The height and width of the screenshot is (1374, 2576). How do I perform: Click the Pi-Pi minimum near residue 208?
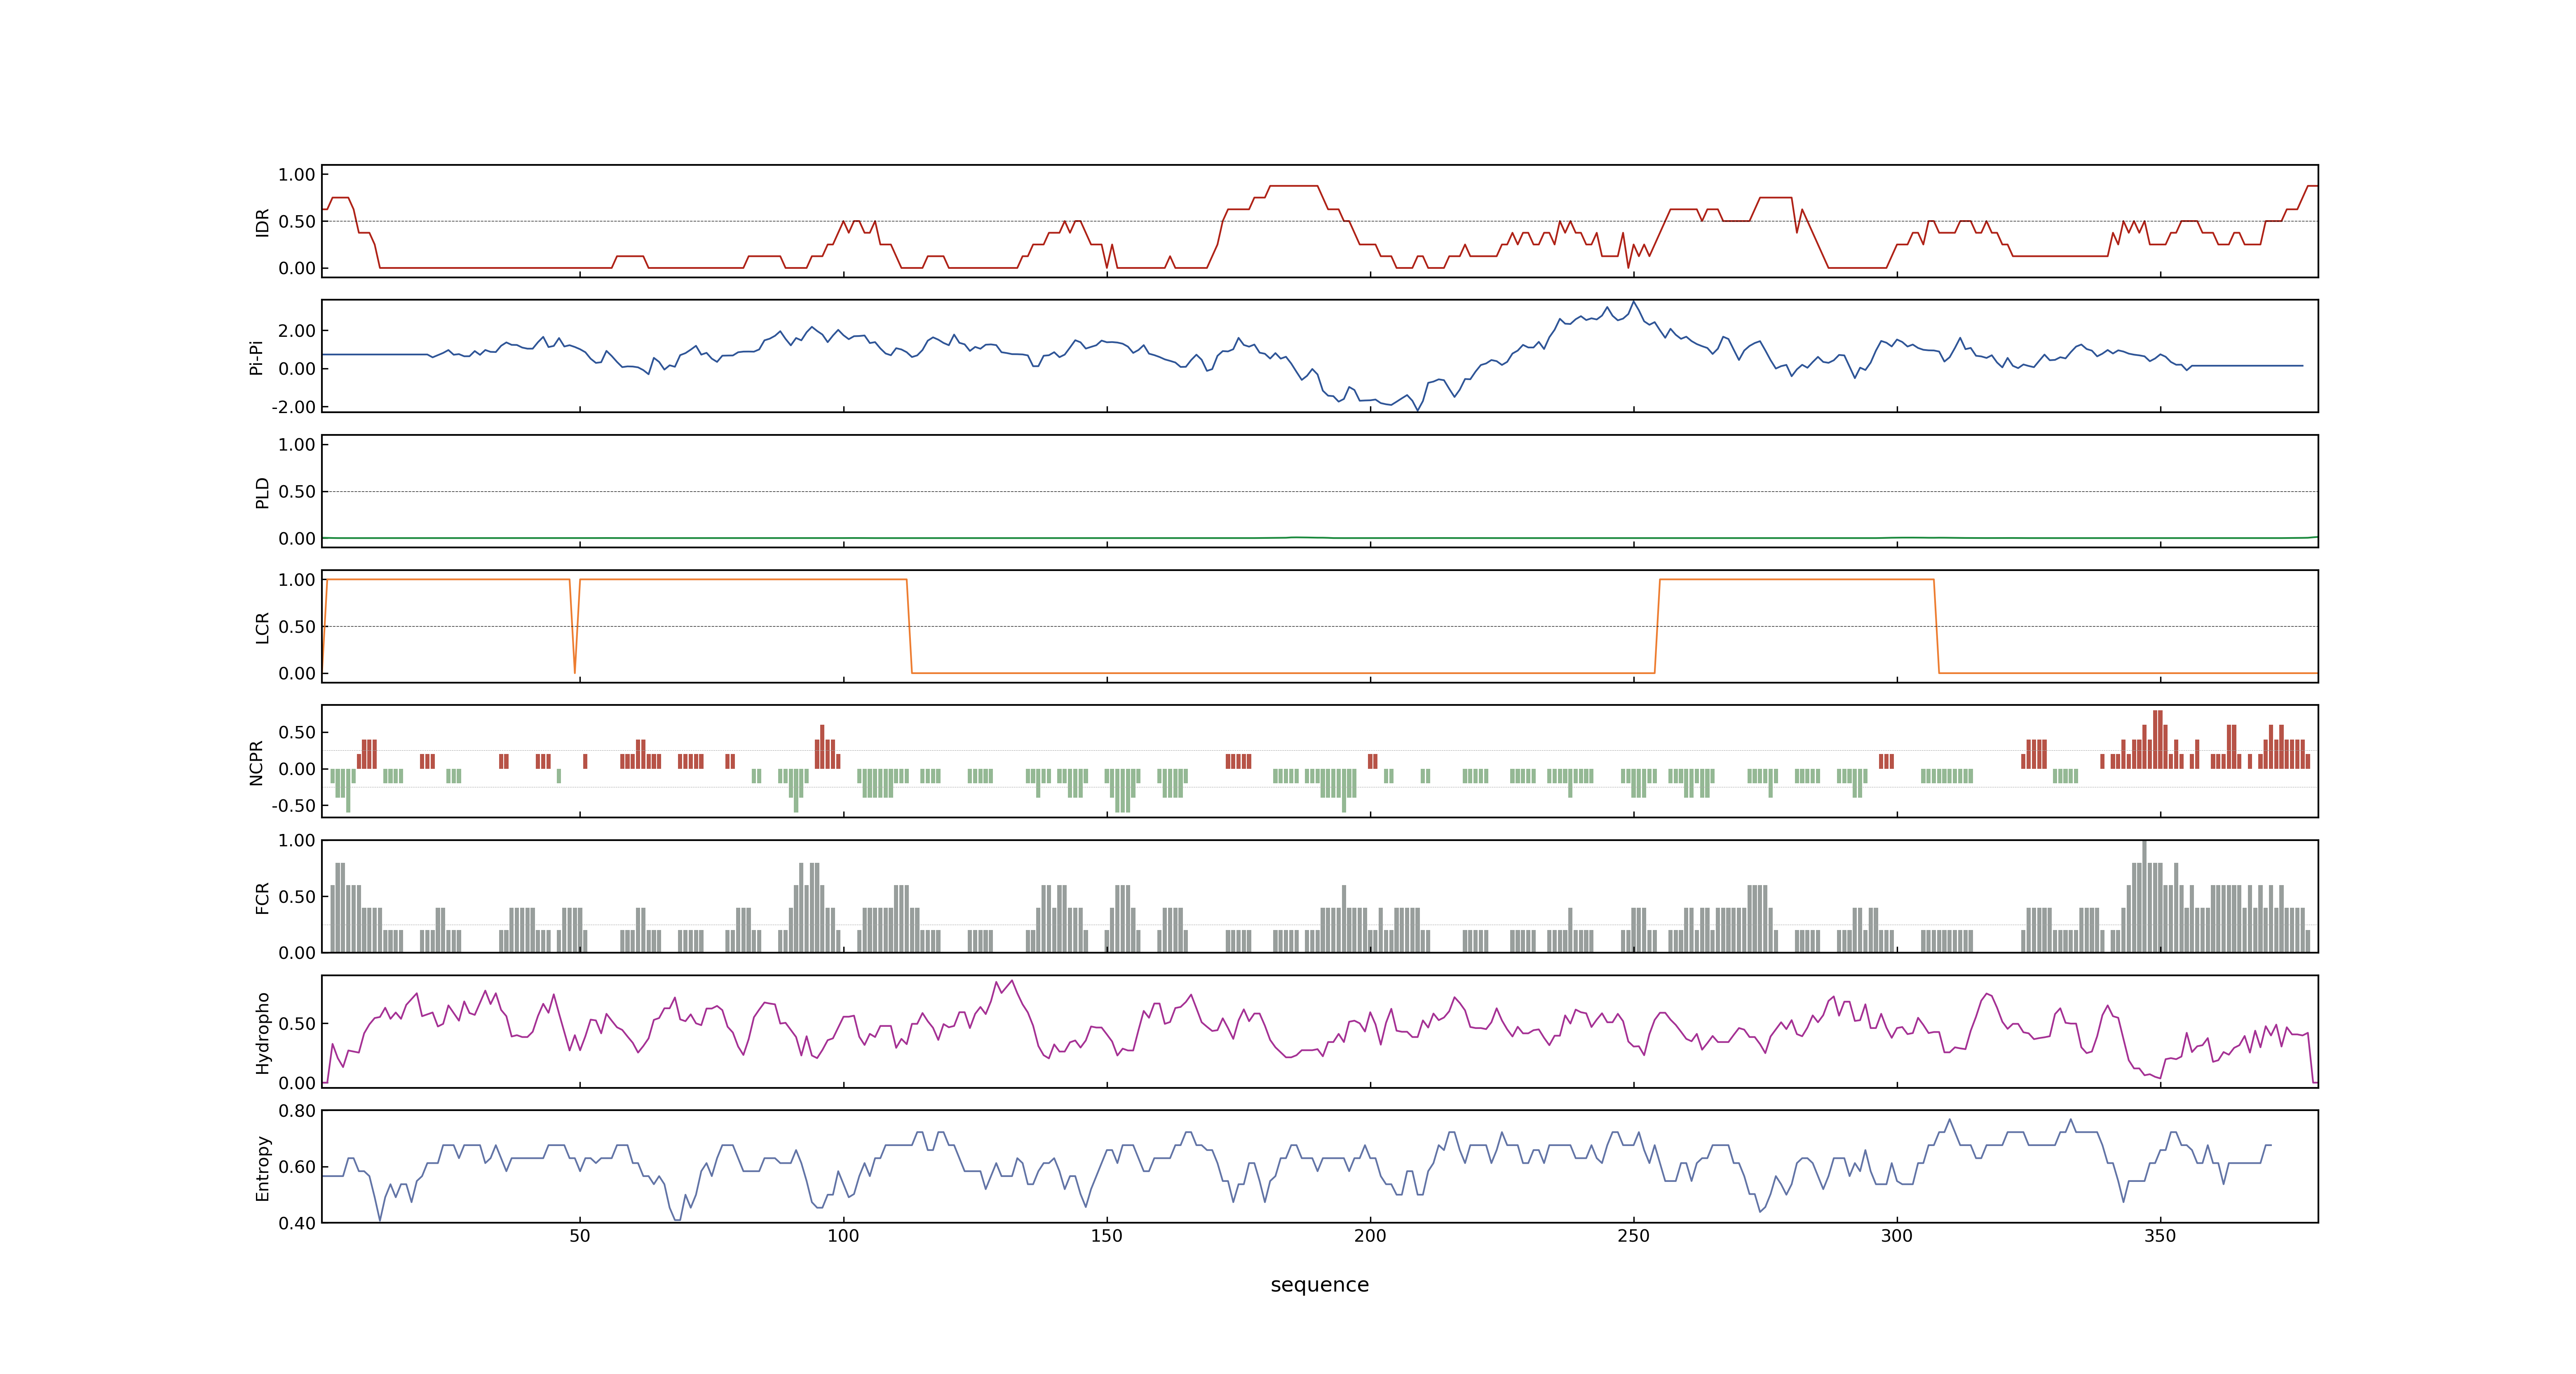click(x=1417, y=410)
